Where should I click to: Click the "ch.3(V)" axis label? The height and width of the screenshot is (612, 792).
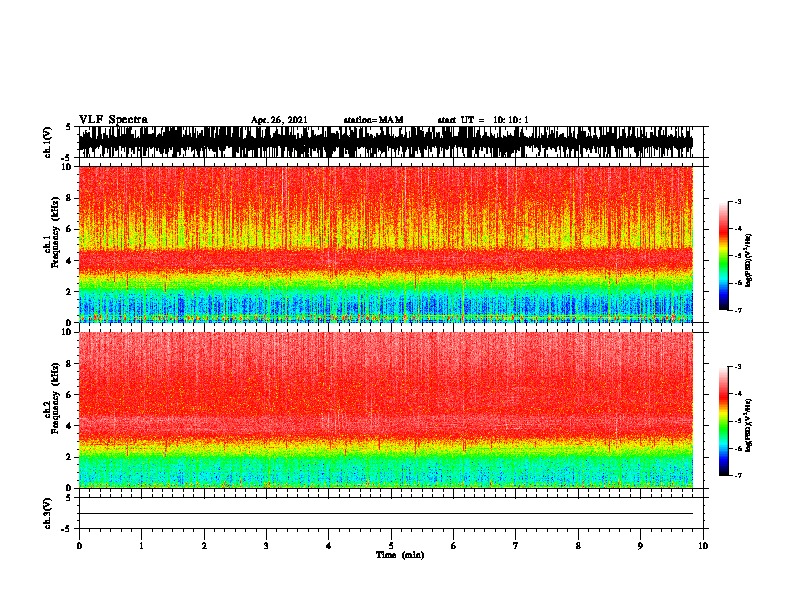(x=48, y=513)
